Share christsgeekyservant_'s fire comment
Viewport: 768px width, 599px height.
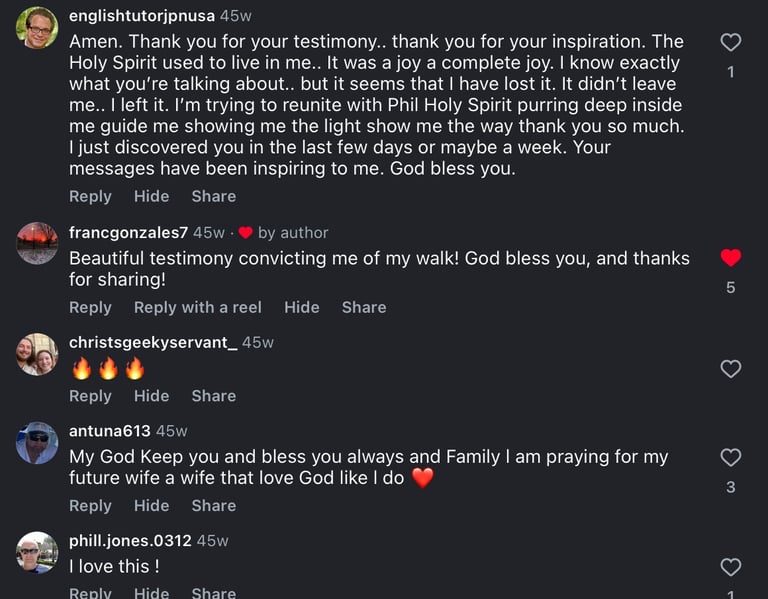(214, 396)
